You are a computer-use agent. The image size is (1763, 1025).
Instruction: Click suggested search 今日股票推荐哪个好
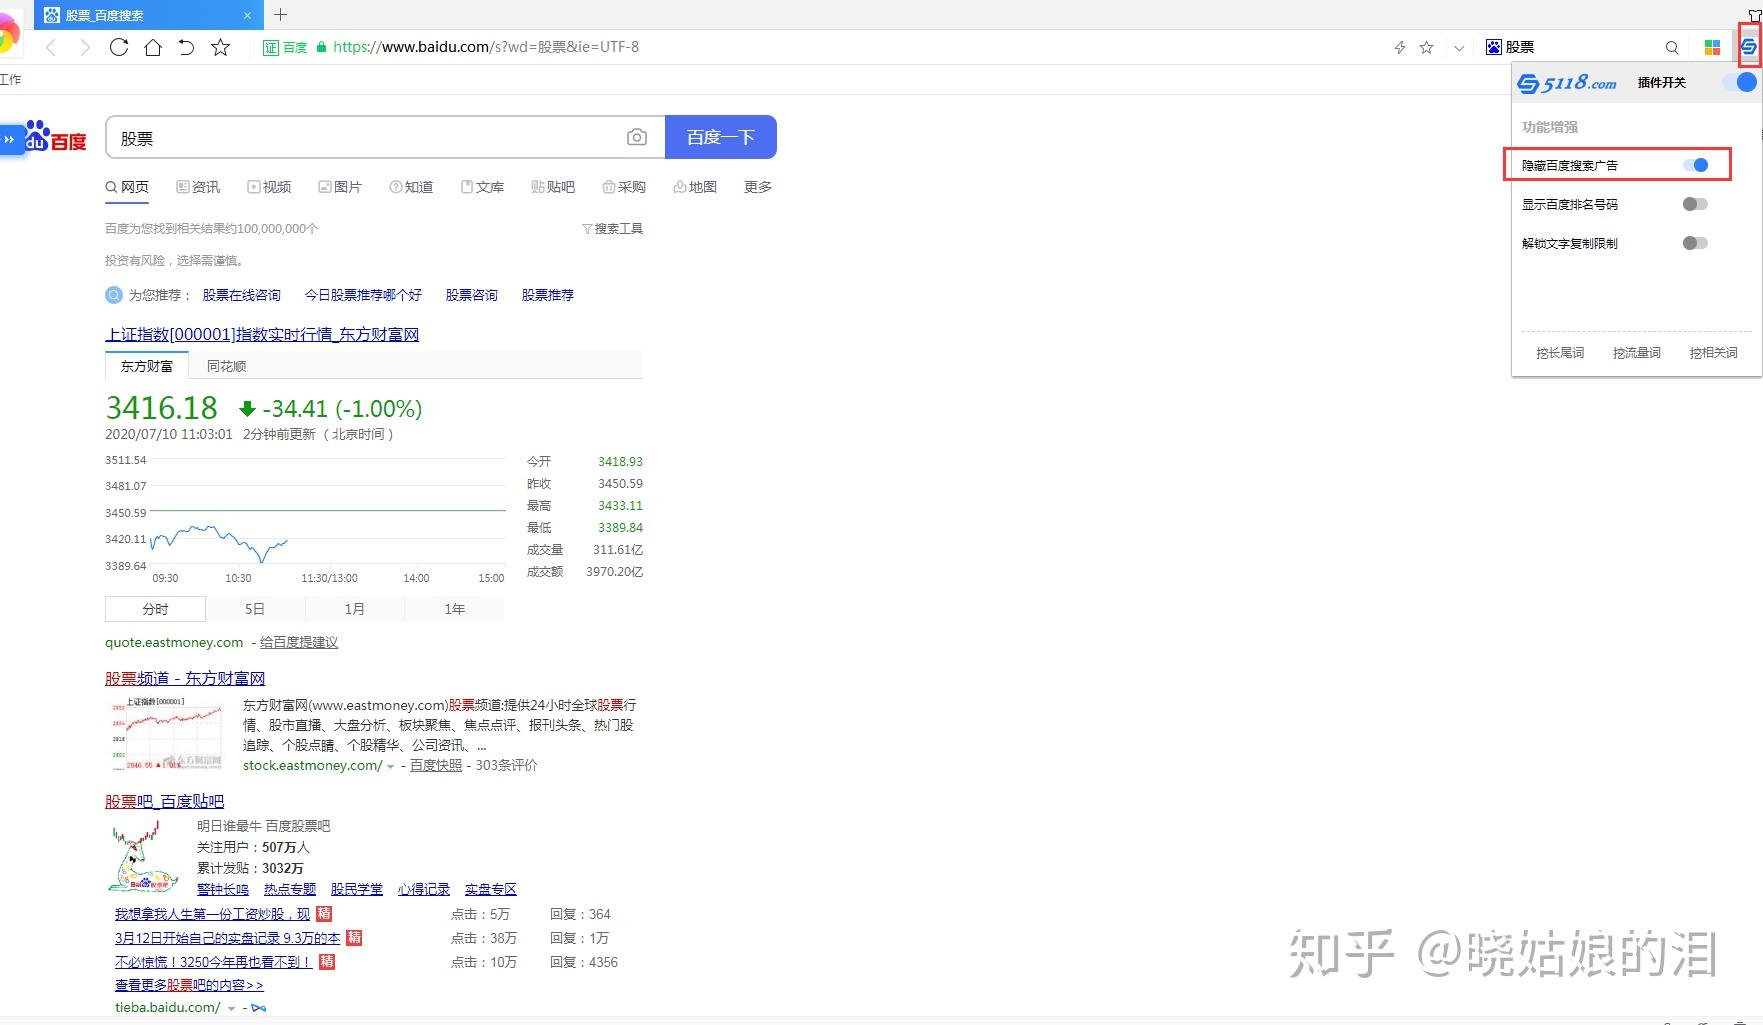(363, 295)
